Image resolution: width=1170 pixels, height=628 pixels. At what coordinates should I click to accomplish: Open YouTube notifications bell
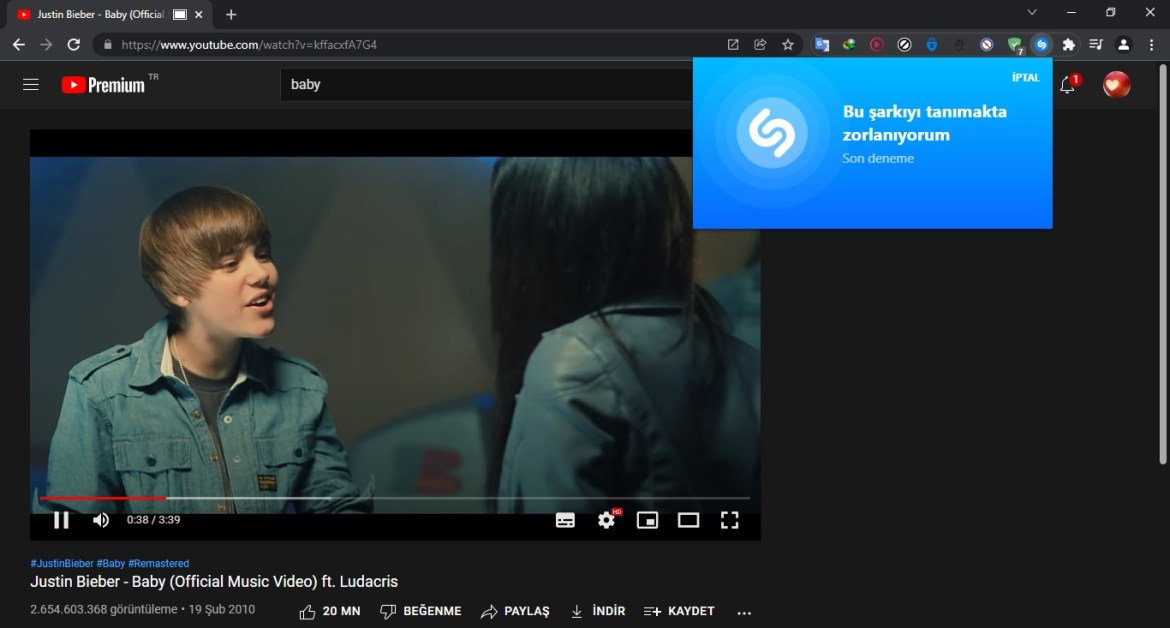[x=1068, y=85]
